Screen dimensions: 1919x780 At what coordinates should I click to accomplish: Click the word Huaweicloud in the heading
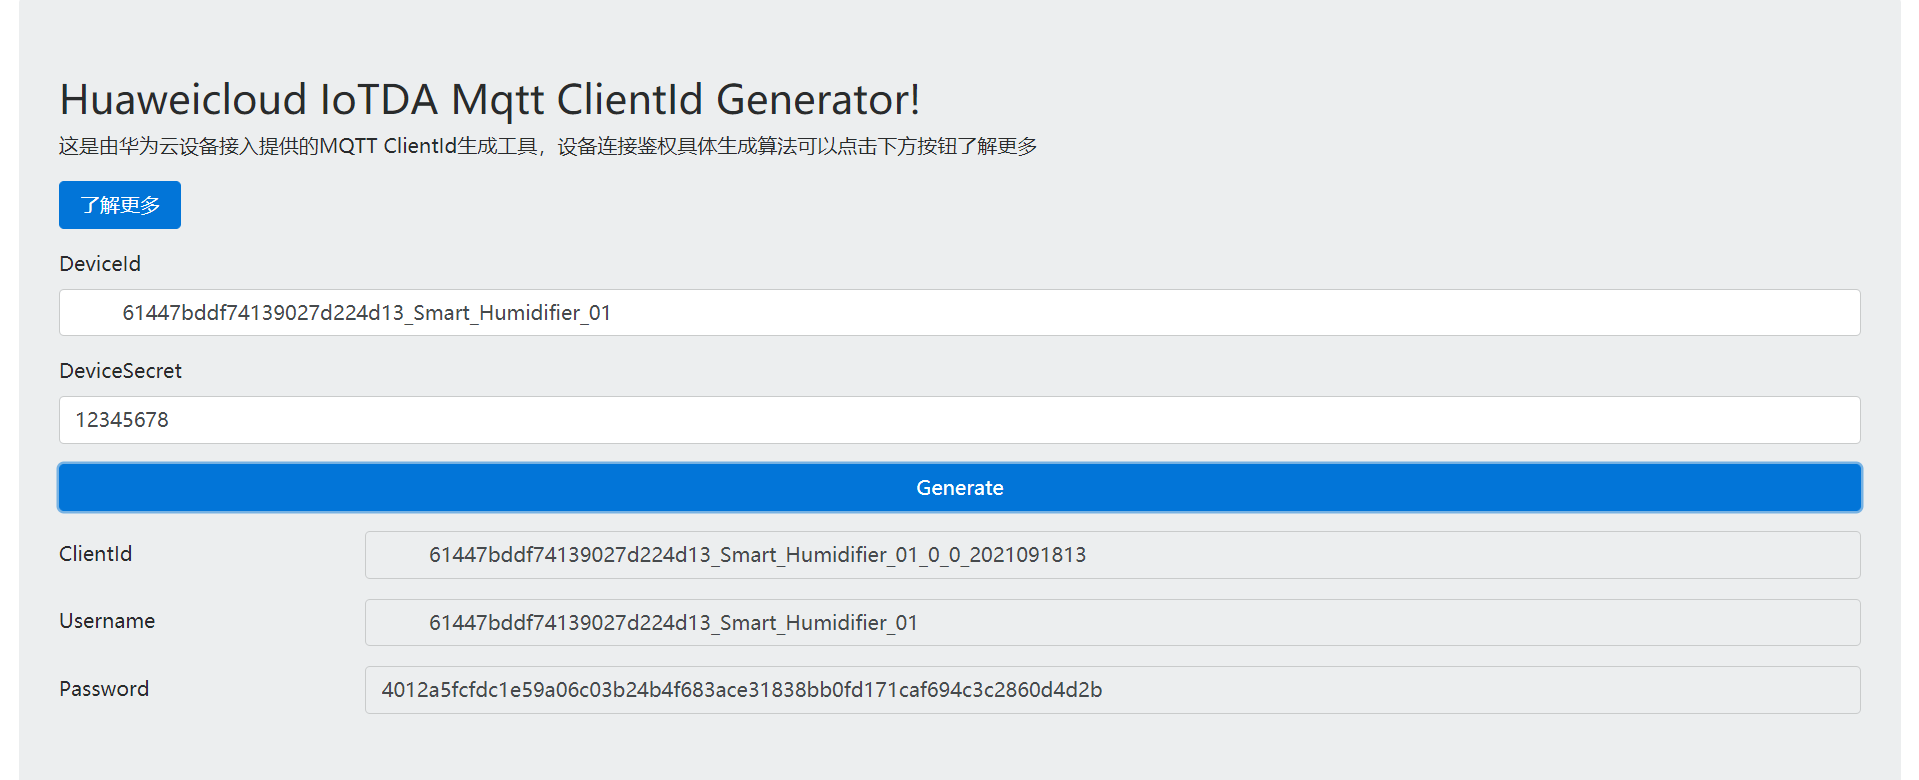click(x=183, y=100)
